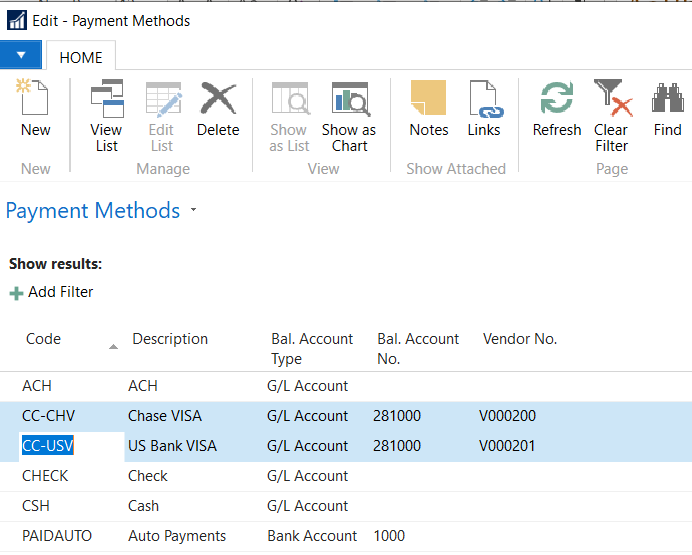Clear Filter using the ribbon icon
692x555 pixels.
click(611, 101)
